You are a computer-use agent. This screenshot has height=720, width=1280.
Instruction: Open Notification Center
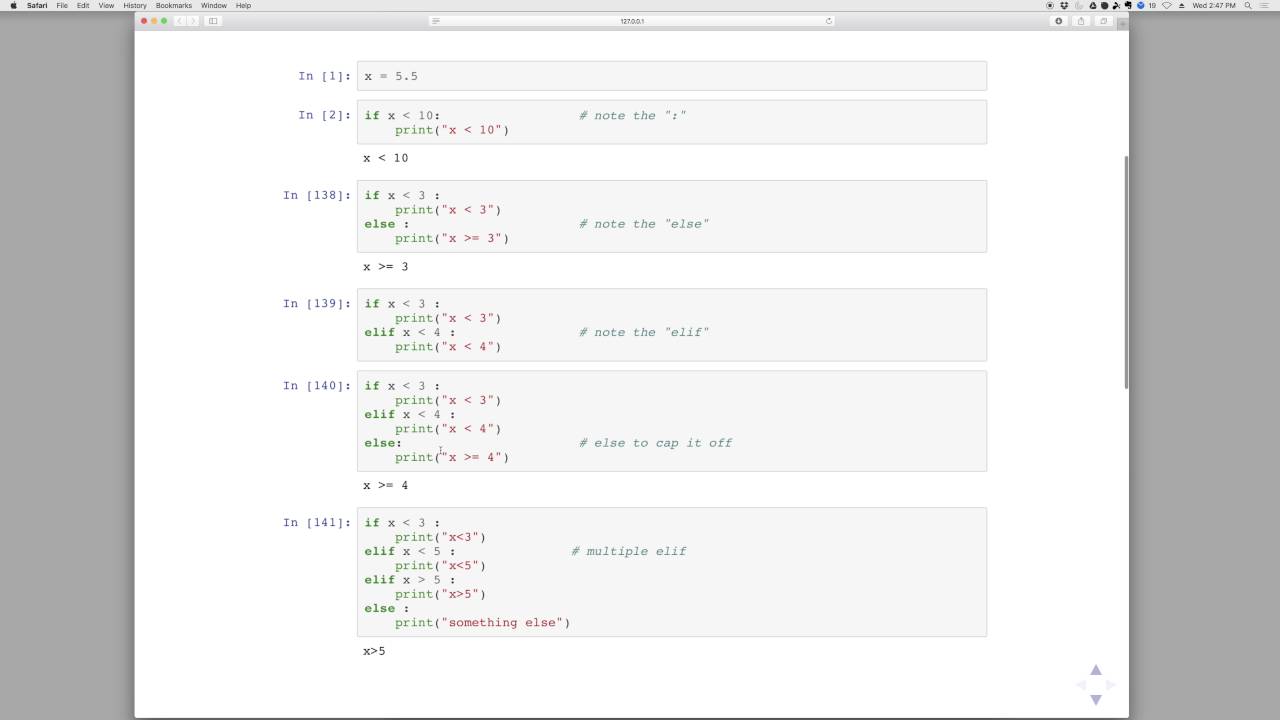pyautogui.click(x=1265, y=5)
